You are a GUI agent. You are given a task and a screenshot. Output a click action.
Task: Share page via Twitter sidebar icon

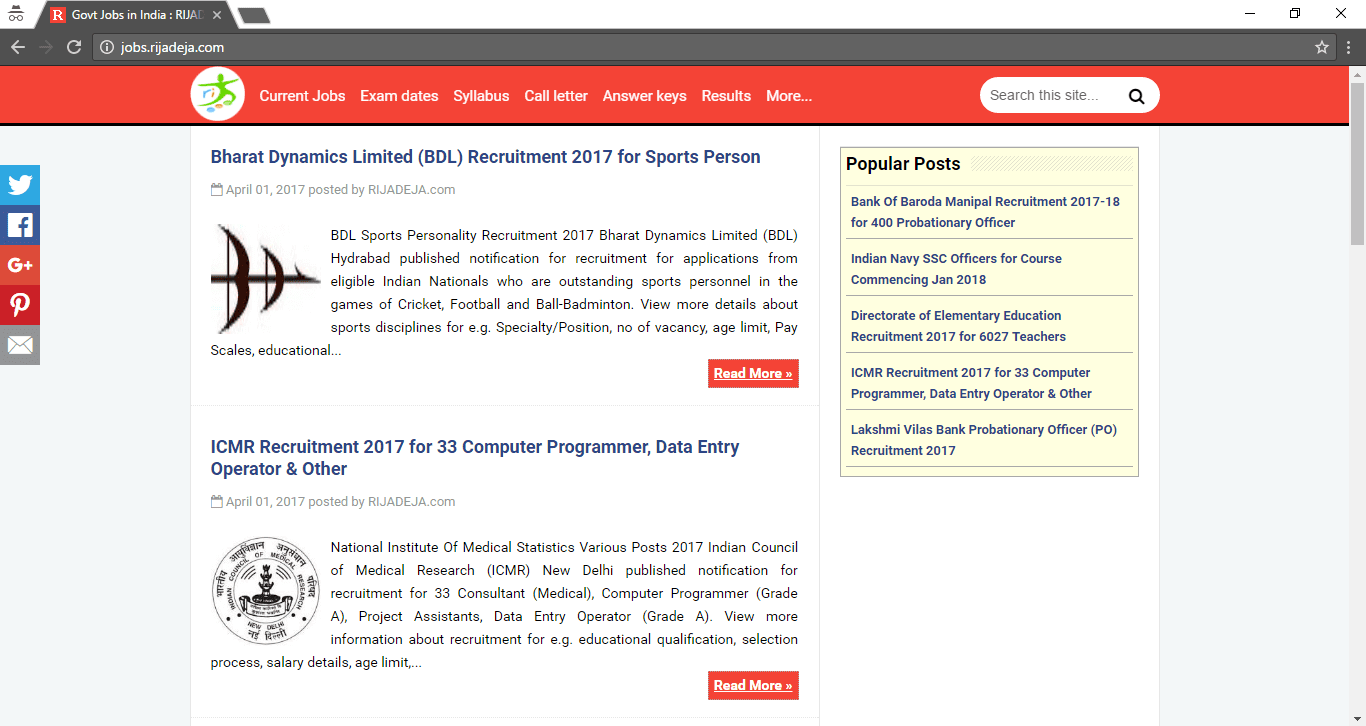(20, 185)
